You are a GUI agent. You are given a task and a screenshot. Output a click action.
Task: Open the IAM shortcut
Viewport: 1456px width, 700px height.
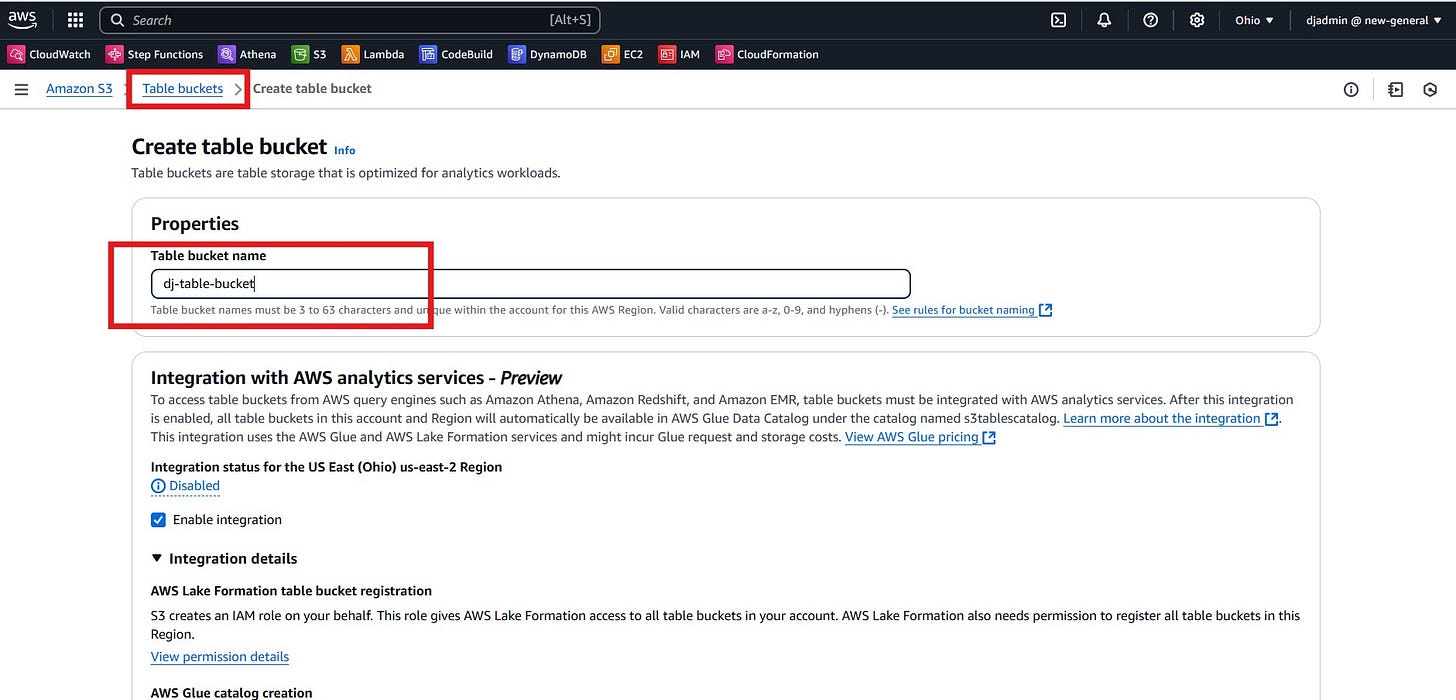[x=679, y=54]
